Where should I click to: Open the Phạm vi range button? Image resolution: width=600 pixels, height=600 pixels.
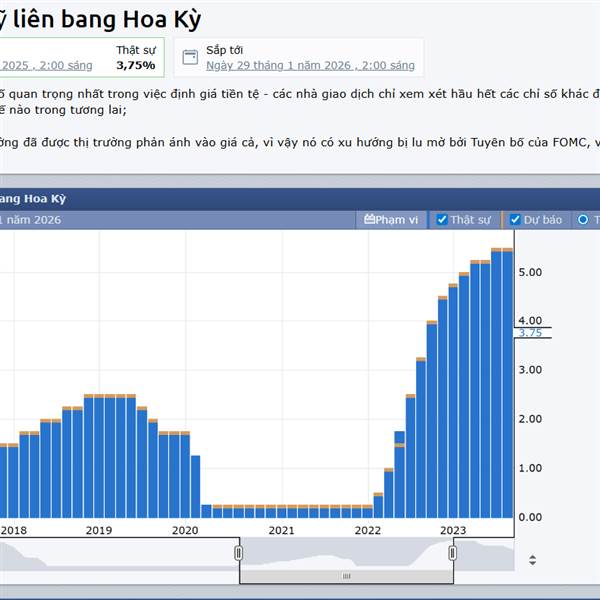[391, 220]
